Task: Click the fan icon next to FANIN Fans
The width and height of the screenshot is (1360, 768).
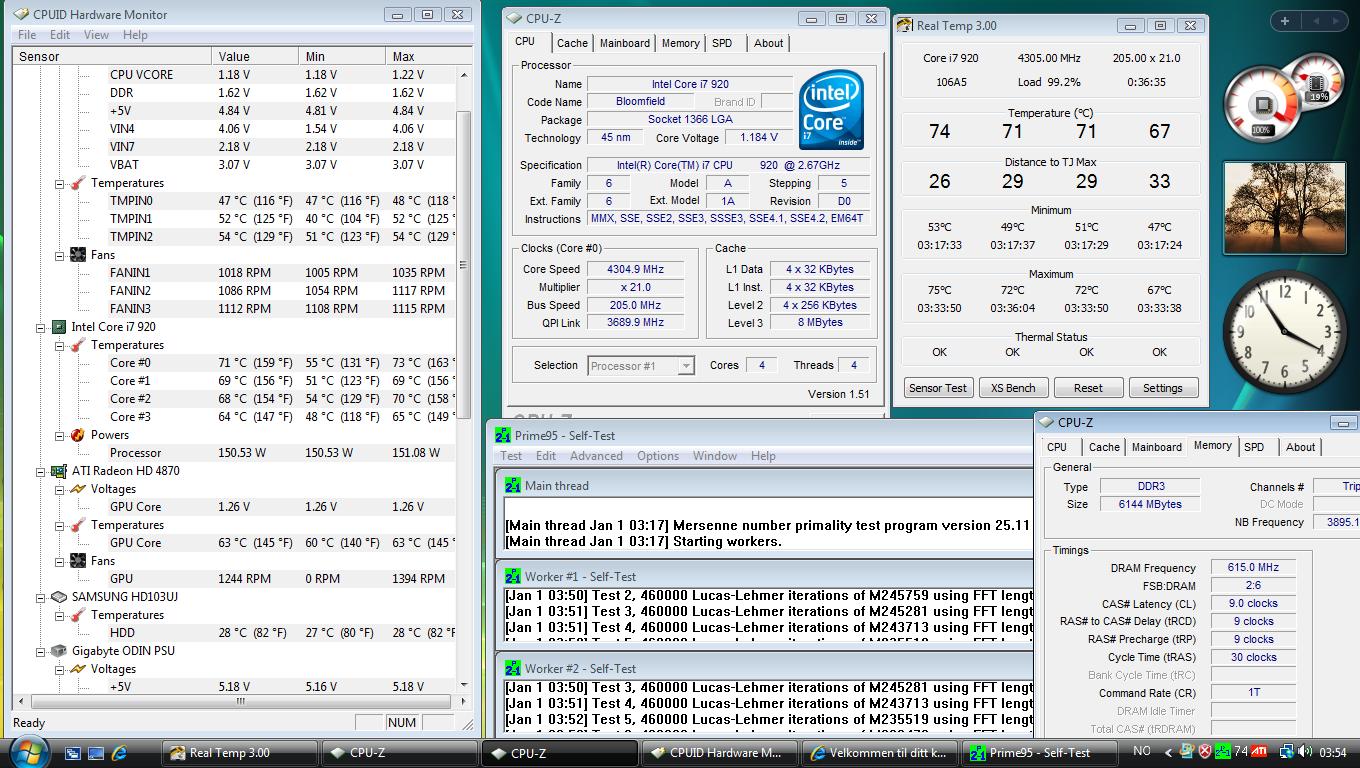Action: pos(77,255)
